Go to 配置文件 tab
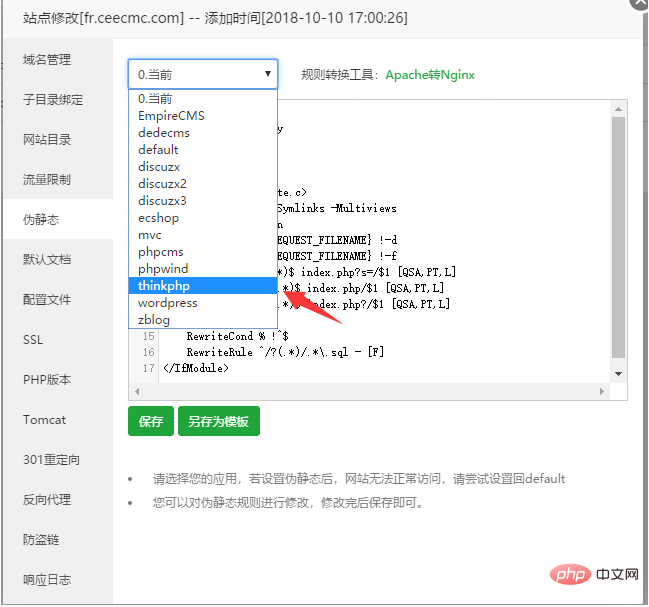The image size is (649, 607). pos(58,300)
